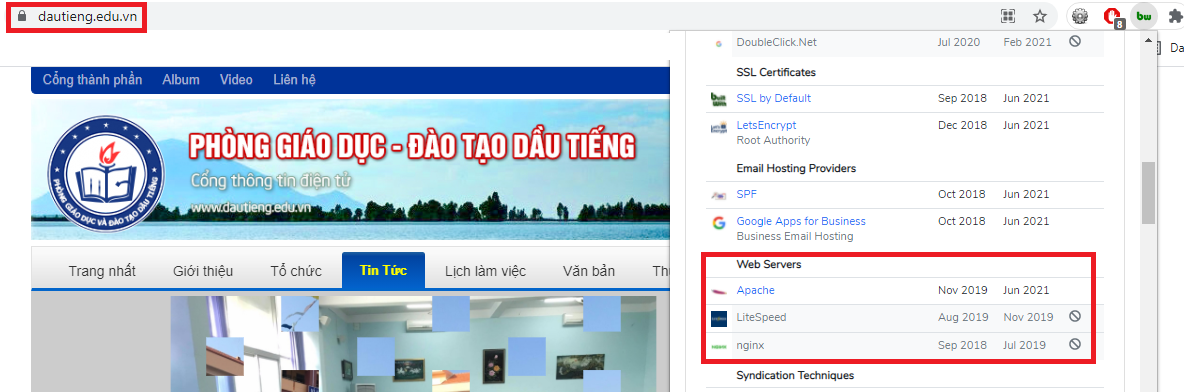The width and height of the screenshot is (1184, 392).
Task: Click the LiteSpeed logo icon
Action: pos(718,319)
